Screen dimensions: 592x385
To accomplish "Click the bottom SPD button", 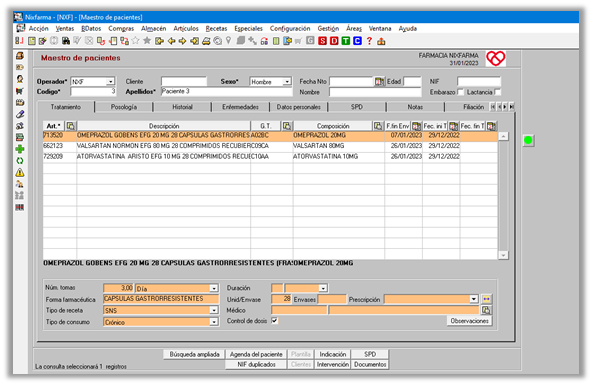I will [x=370, y=354].
